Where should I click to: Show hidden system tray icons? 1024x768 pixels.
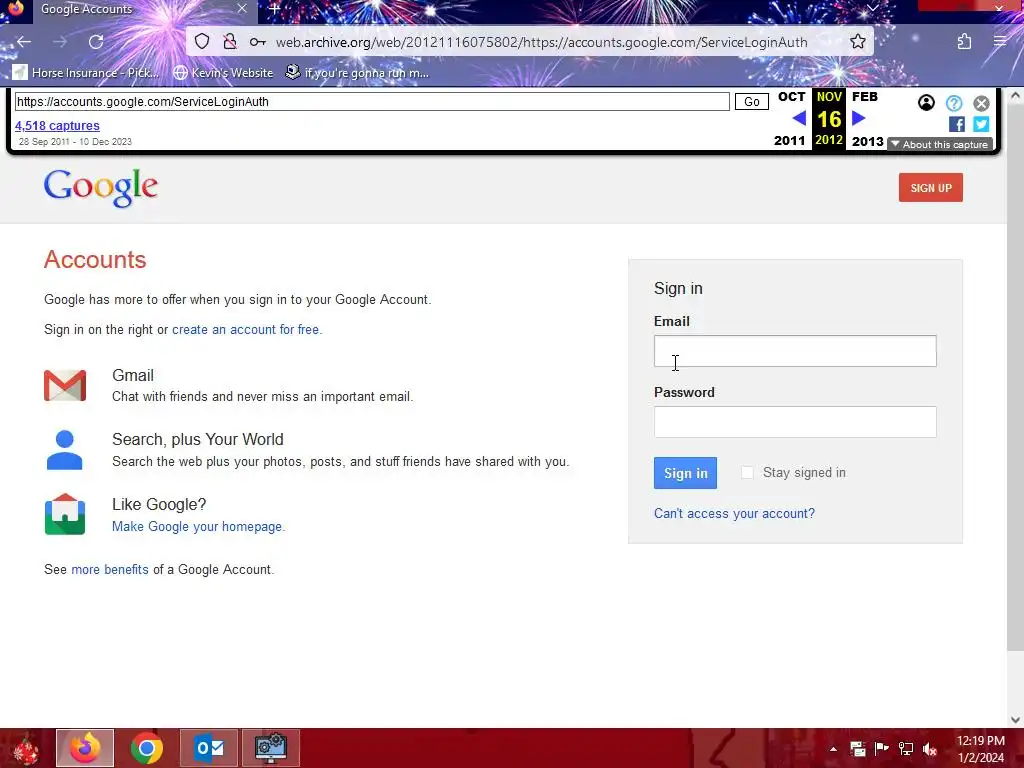point(833,749)
